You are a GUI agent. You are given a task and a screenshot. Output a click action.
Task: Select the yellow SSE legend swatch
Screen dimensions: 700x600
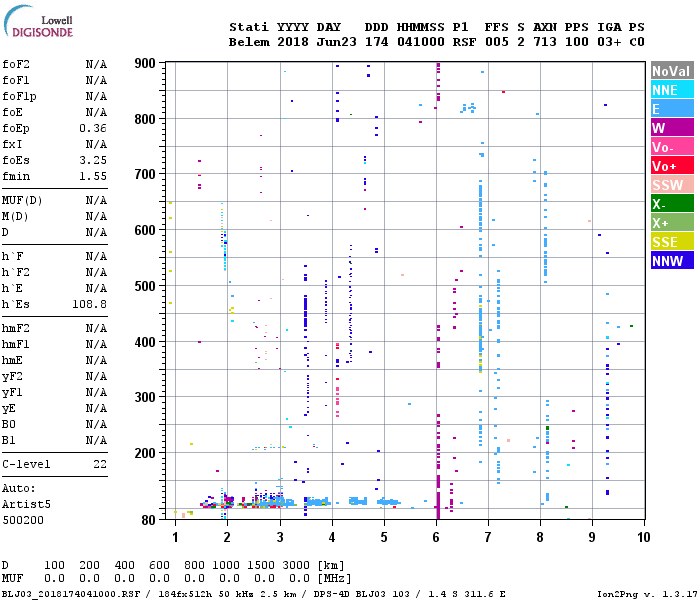click(672, 242)
